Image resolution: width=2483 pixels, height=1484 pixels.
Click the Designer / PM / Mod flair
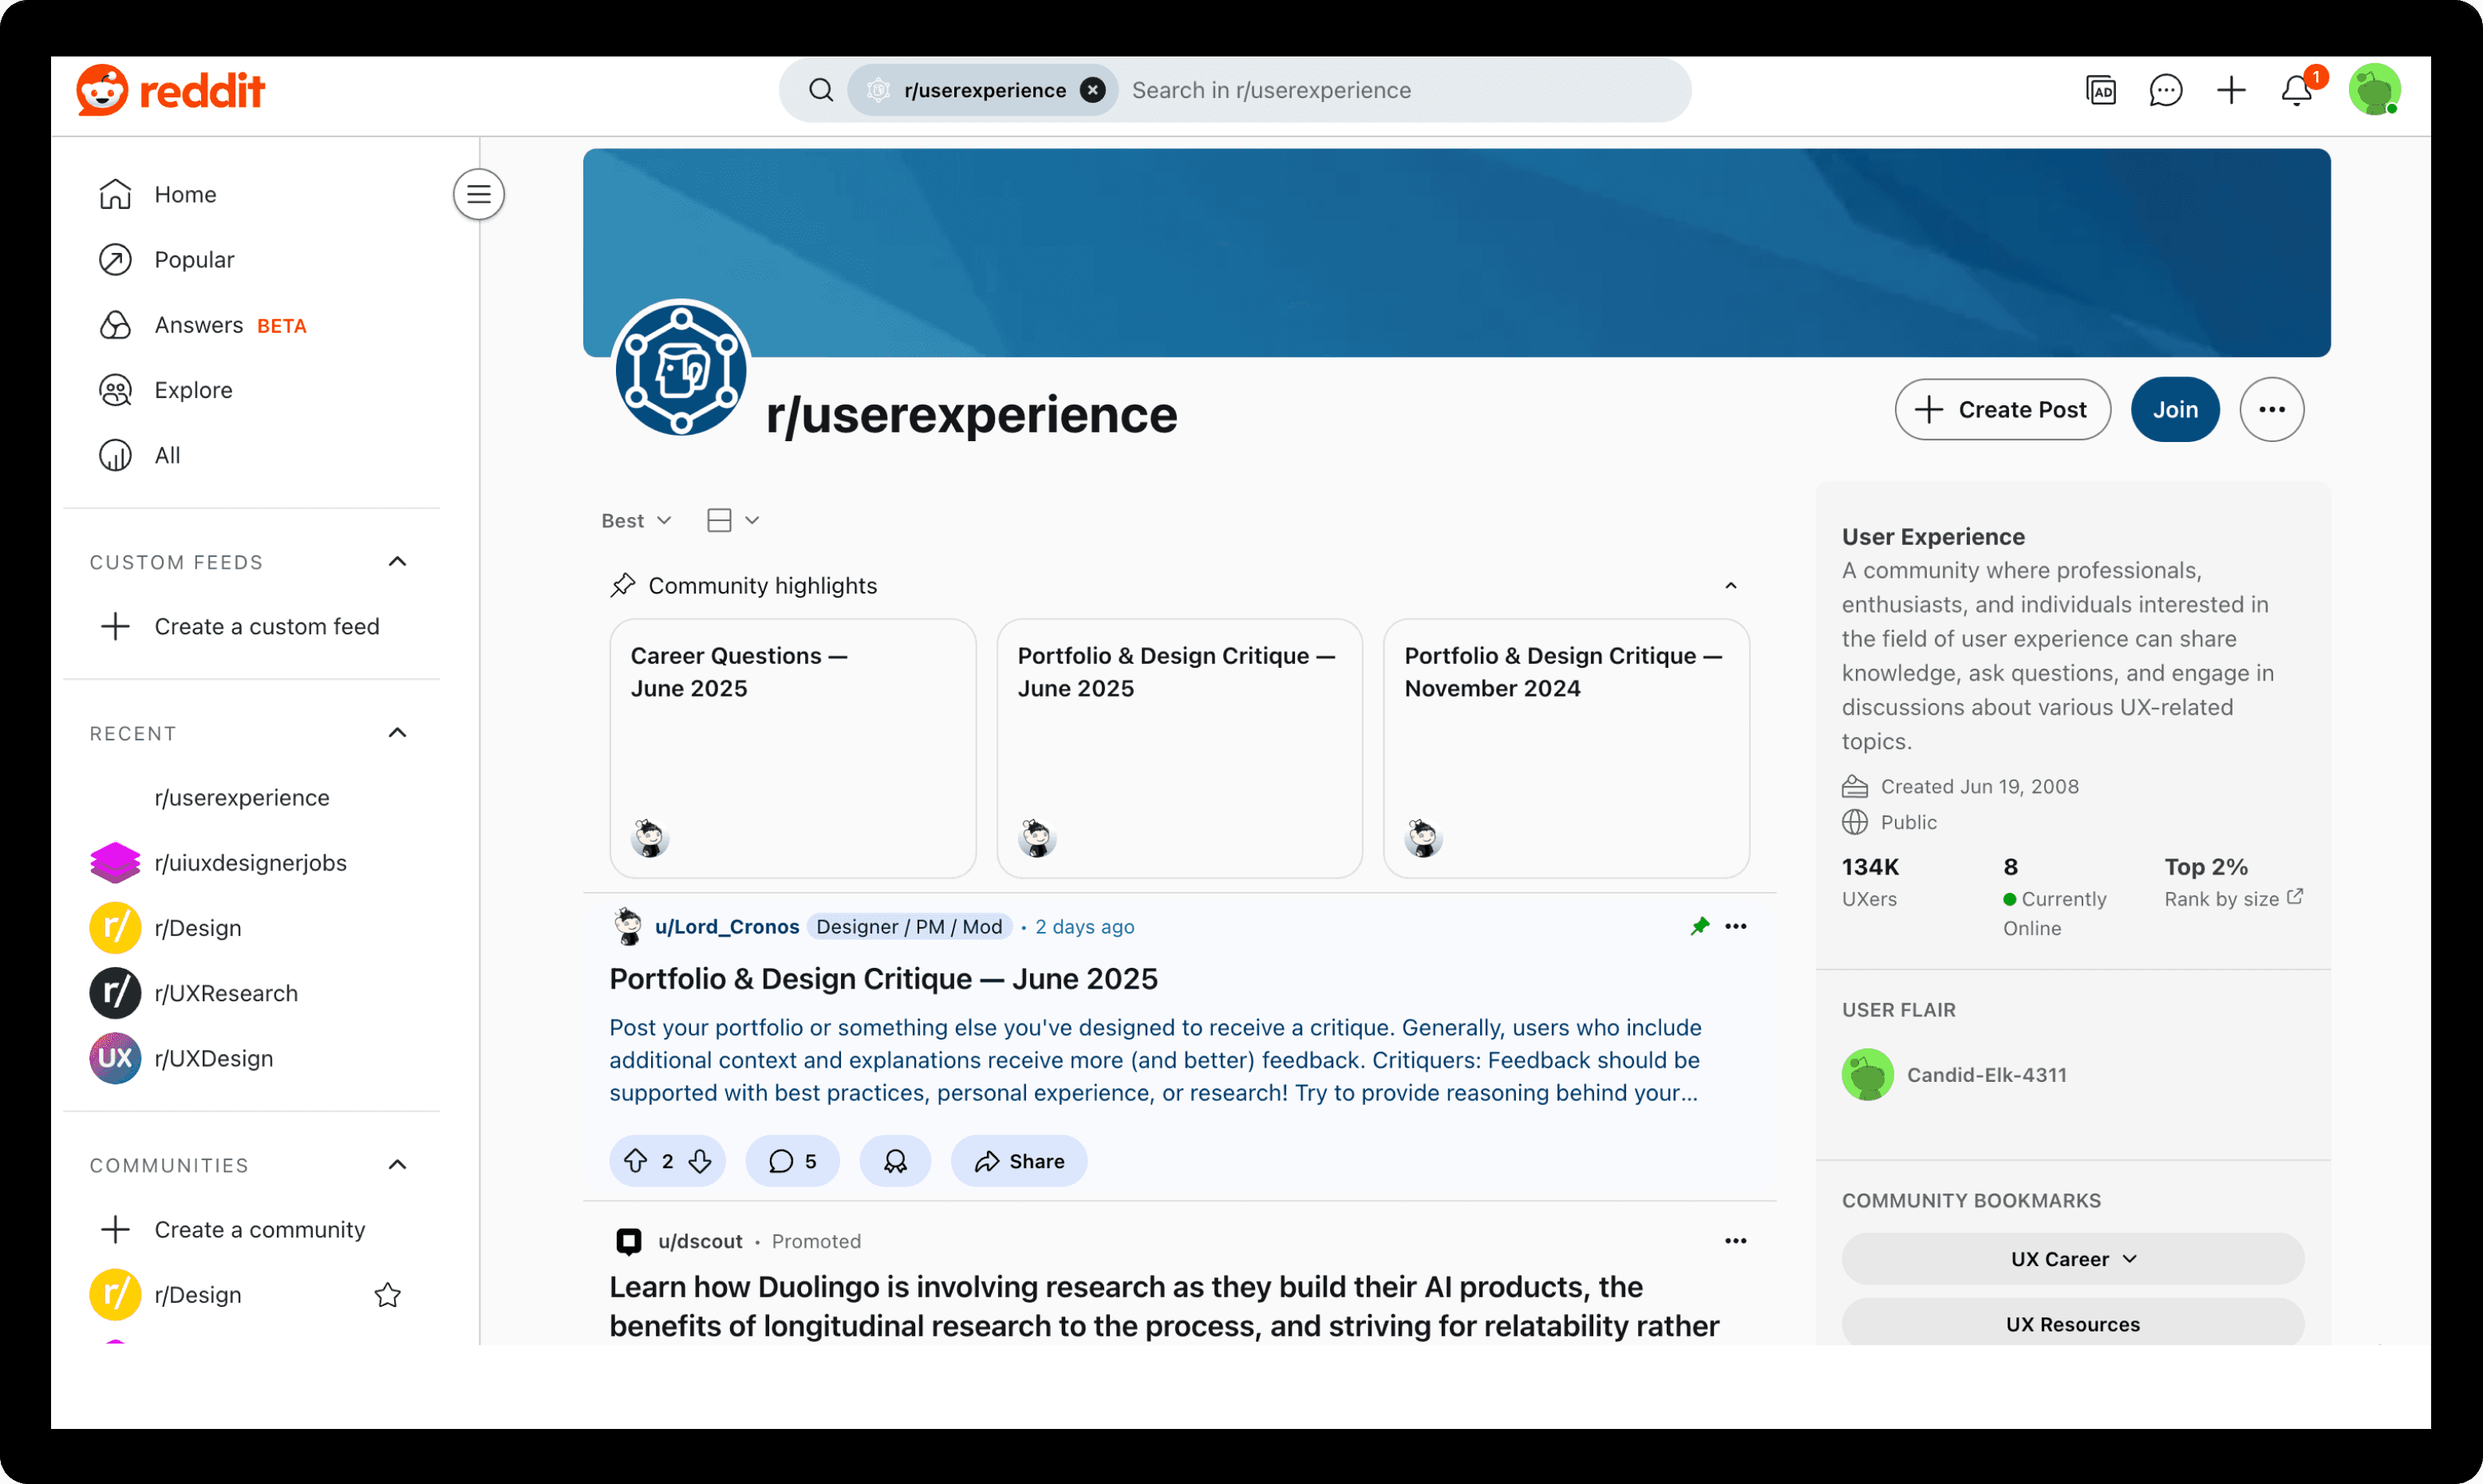pos(909,927)
